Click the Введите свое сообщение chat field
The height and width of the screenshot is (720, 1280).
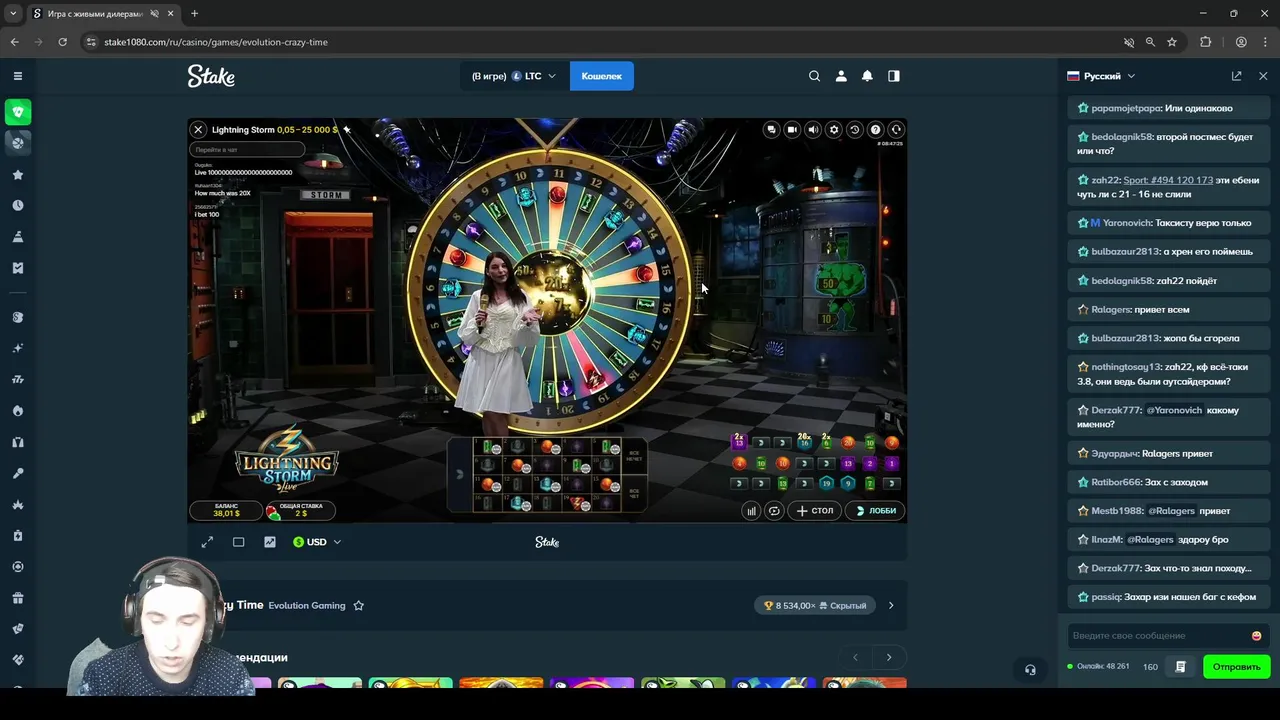coord(1158,636)
